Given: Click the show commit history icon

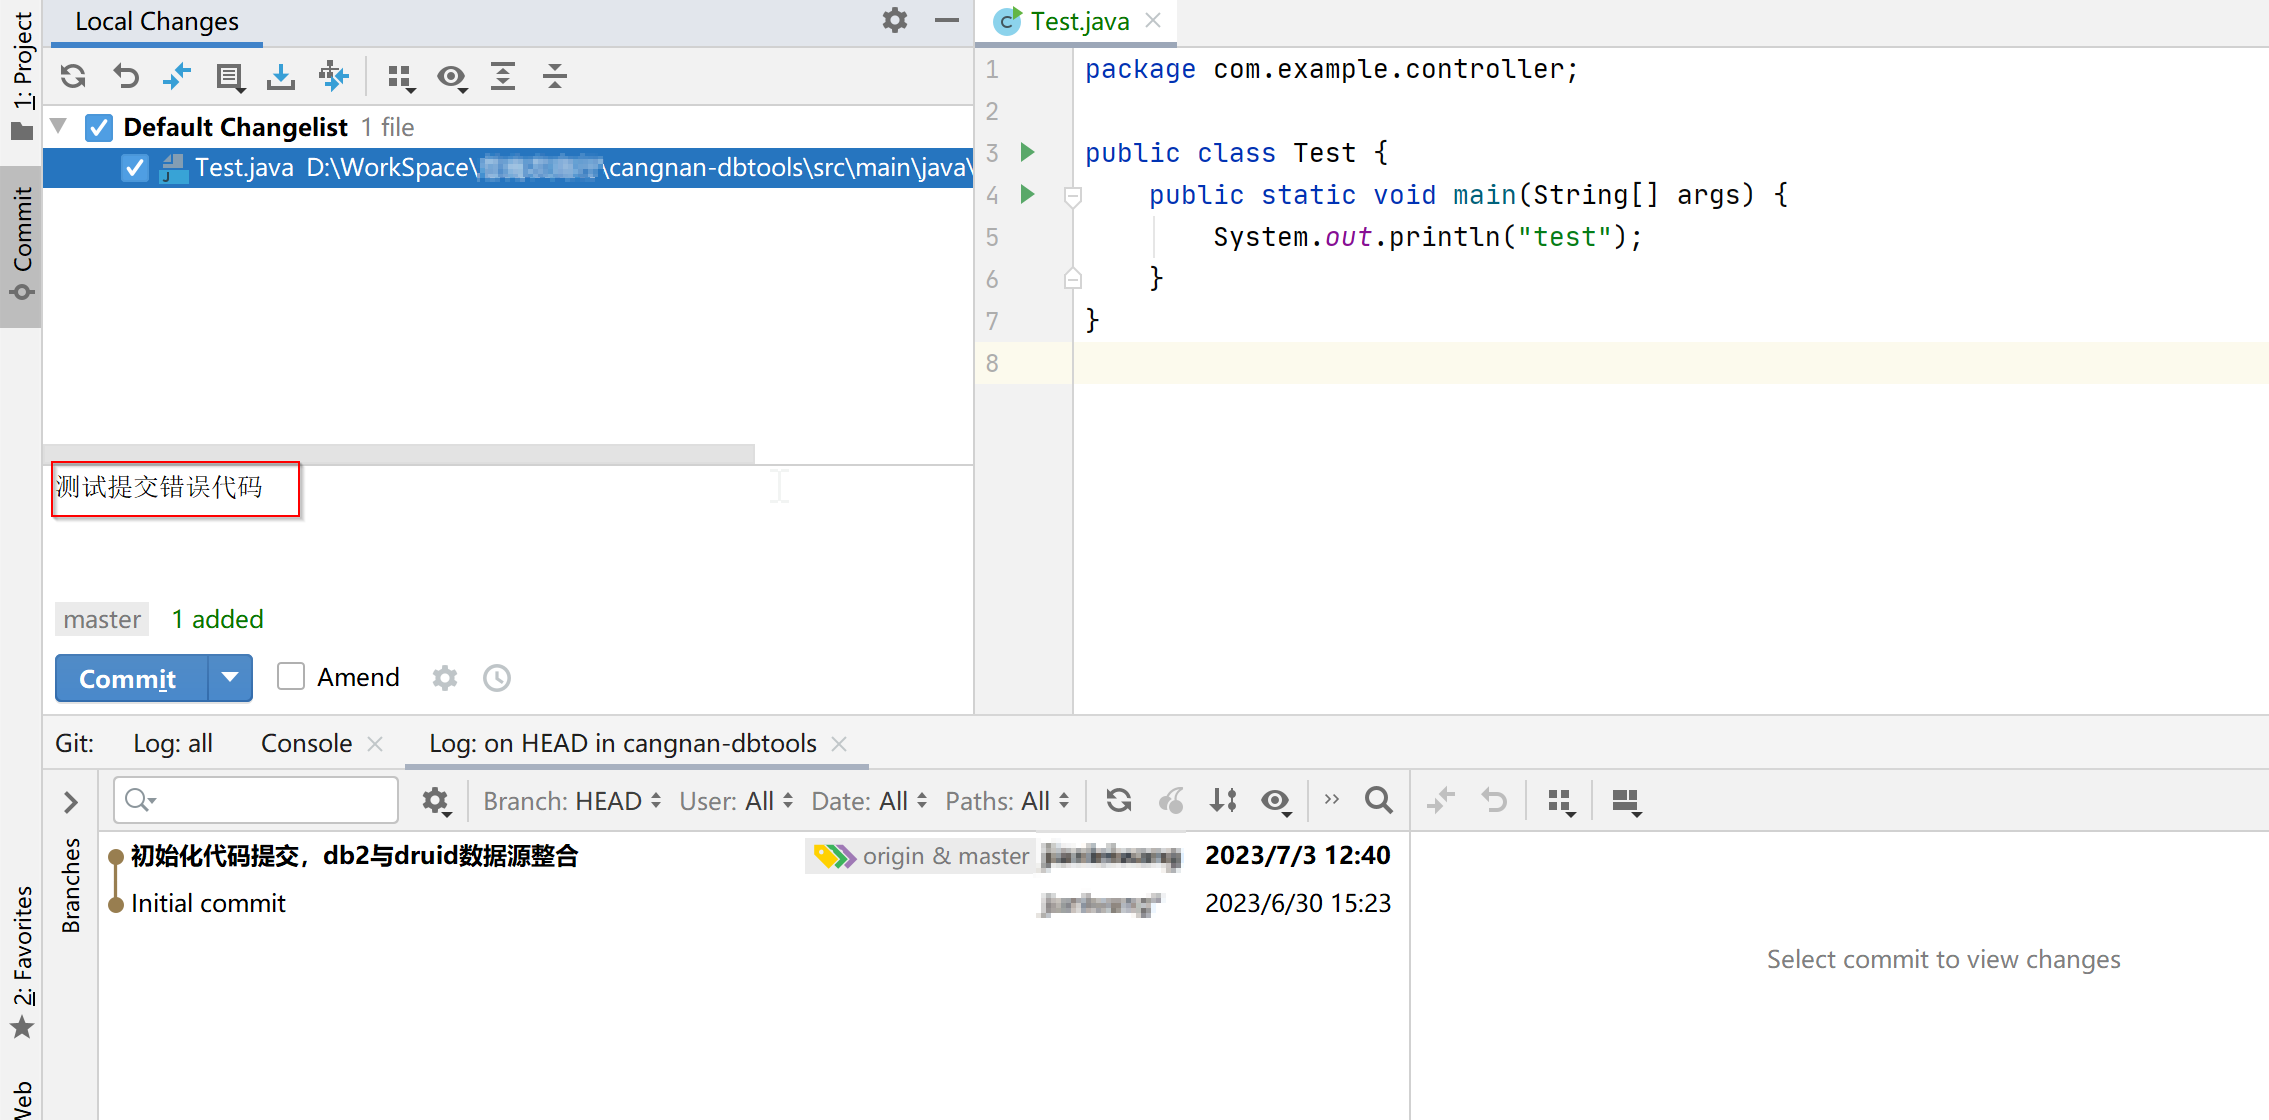Looking at the screenshot, I should [x=496, y=677].
